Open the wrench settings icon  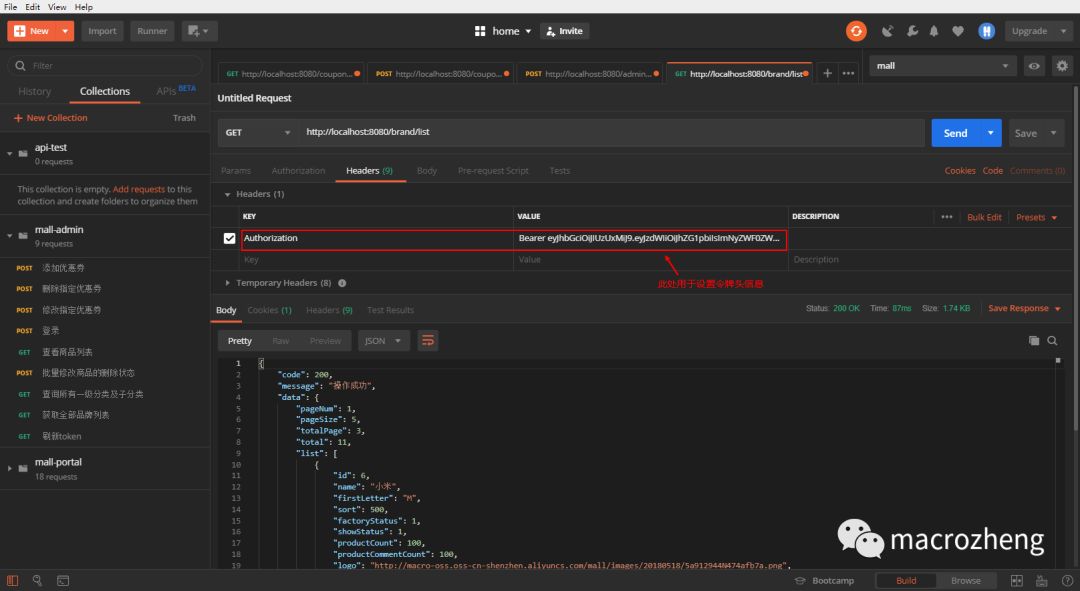pos(912,31)
